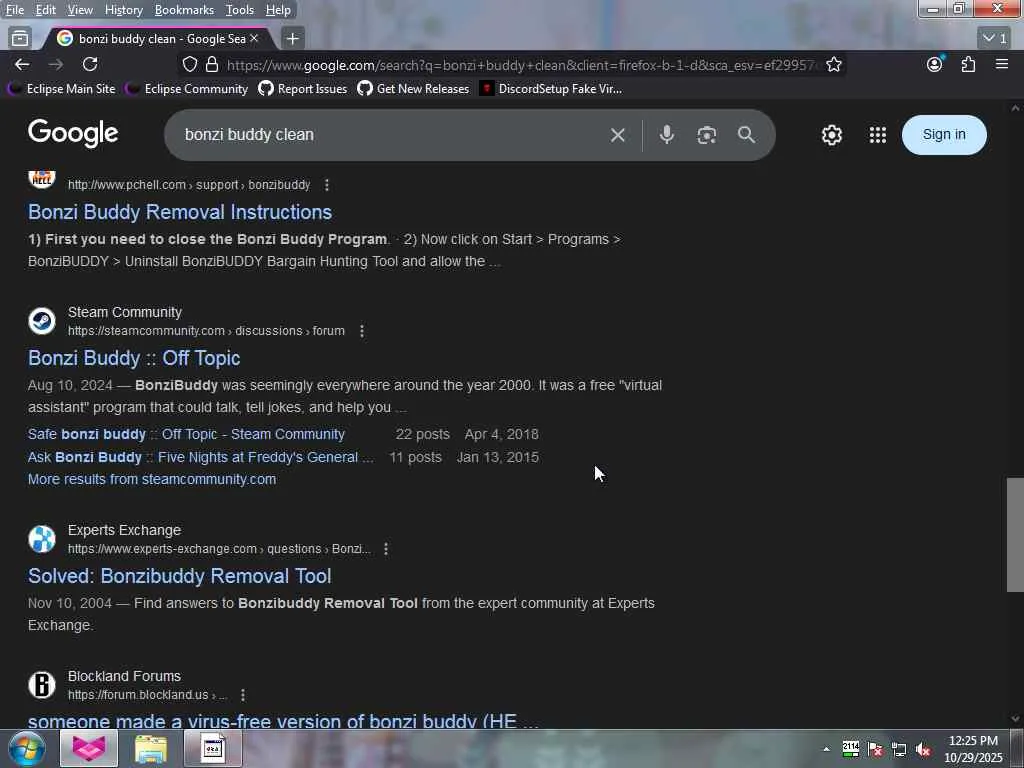Open the Help menu
The height and width of the screenshot is (768, 1024).
pos(278,10)
